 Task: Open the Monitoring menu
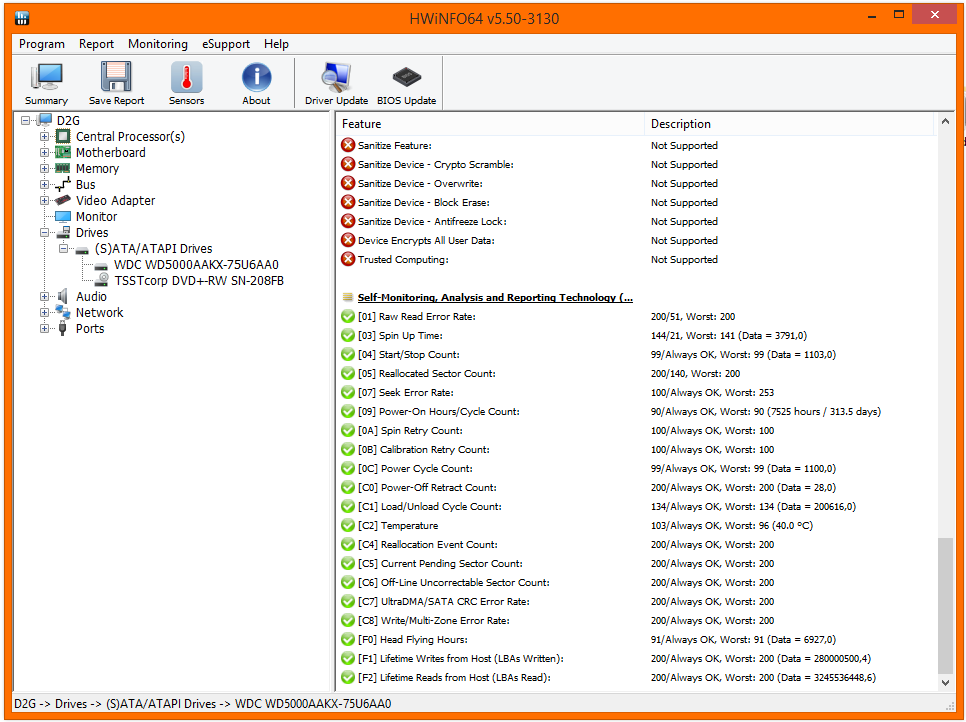[x=158, y=44]
